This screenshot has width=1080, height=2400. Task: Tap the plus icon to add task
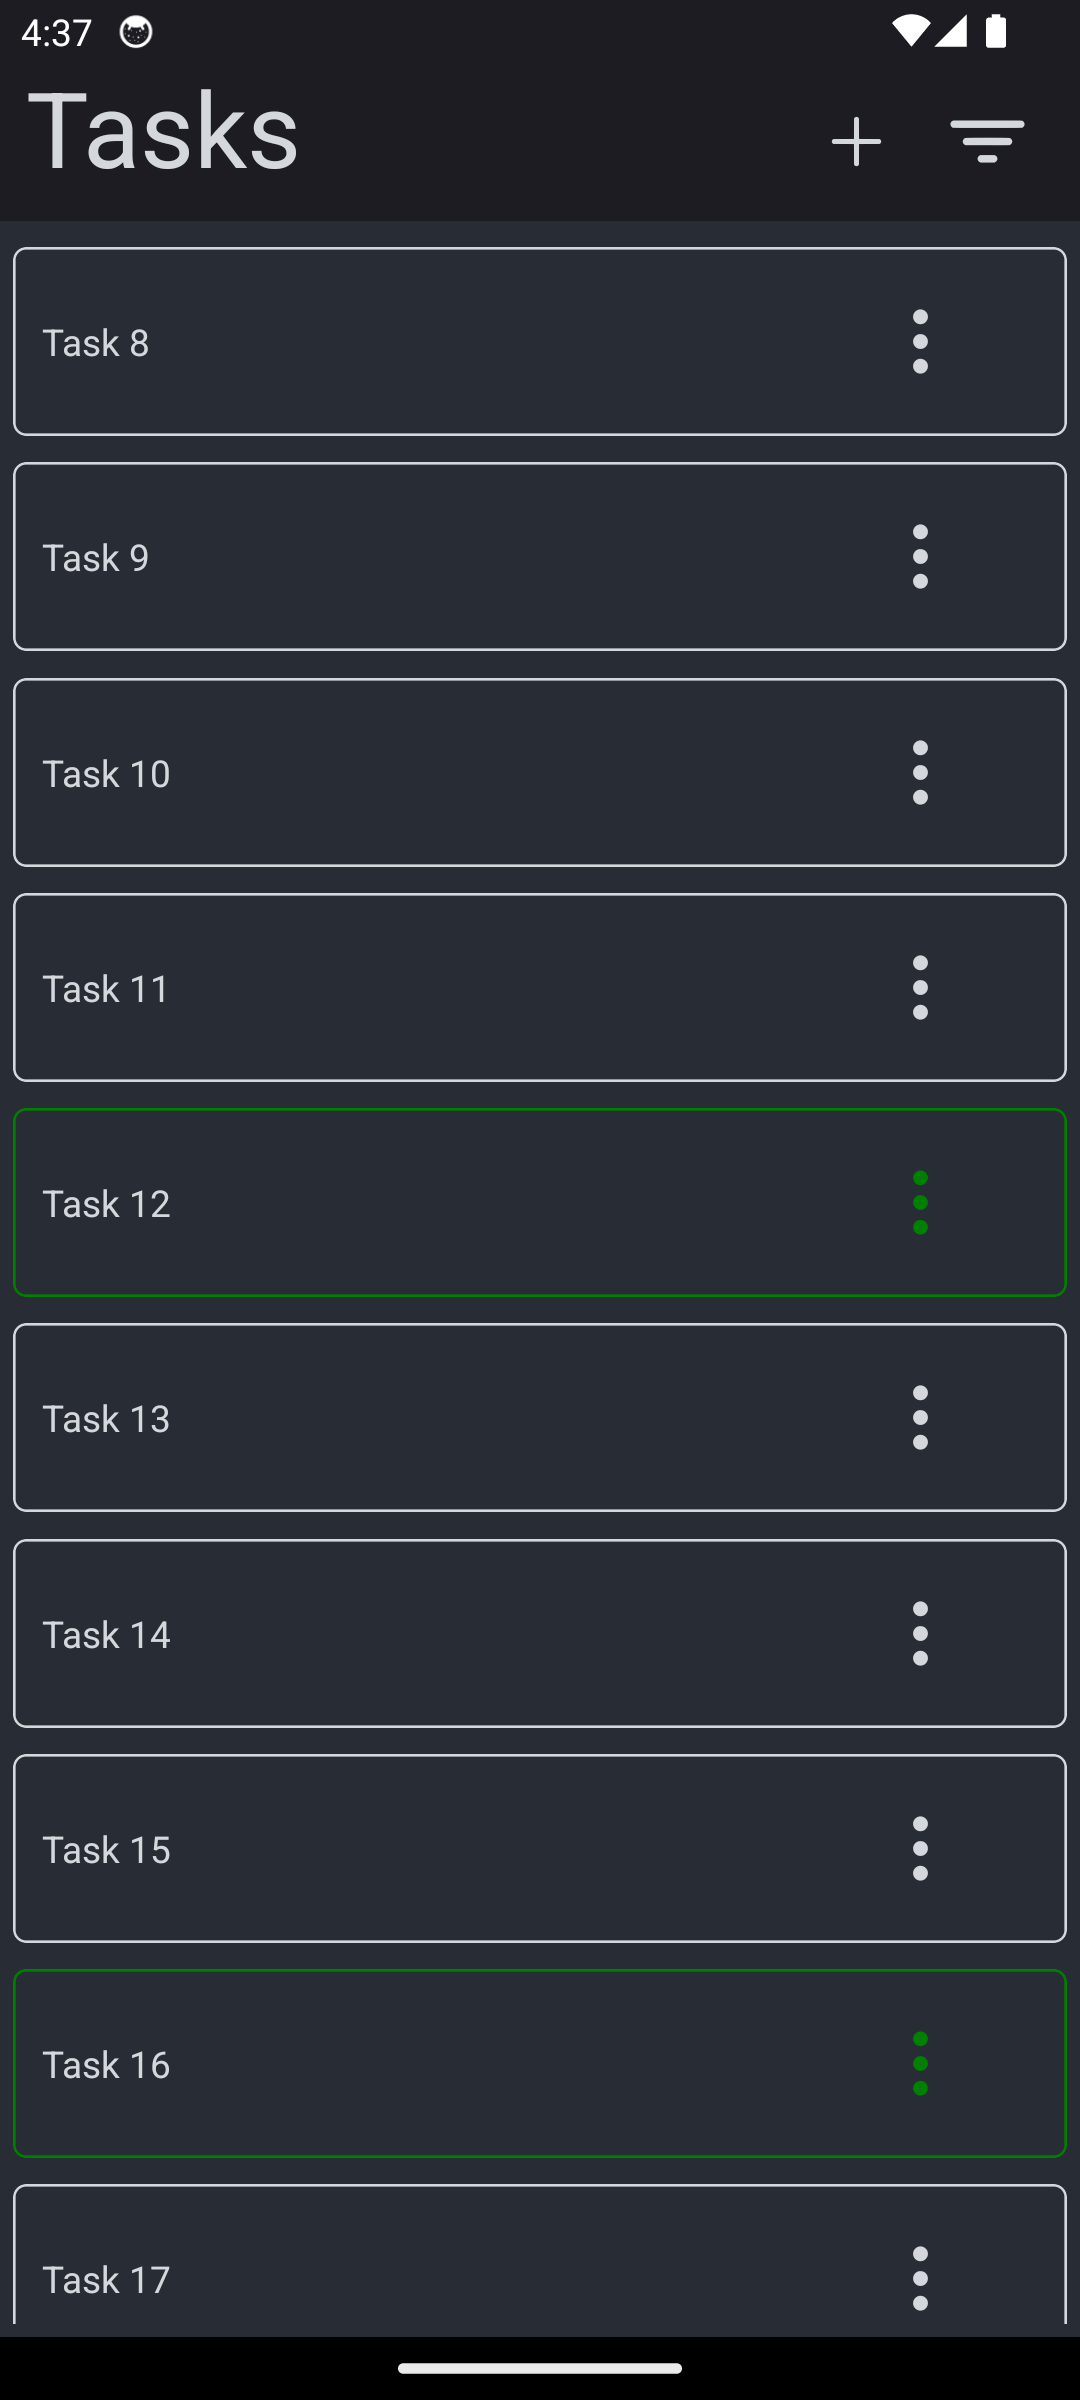[x=856, y=141]
